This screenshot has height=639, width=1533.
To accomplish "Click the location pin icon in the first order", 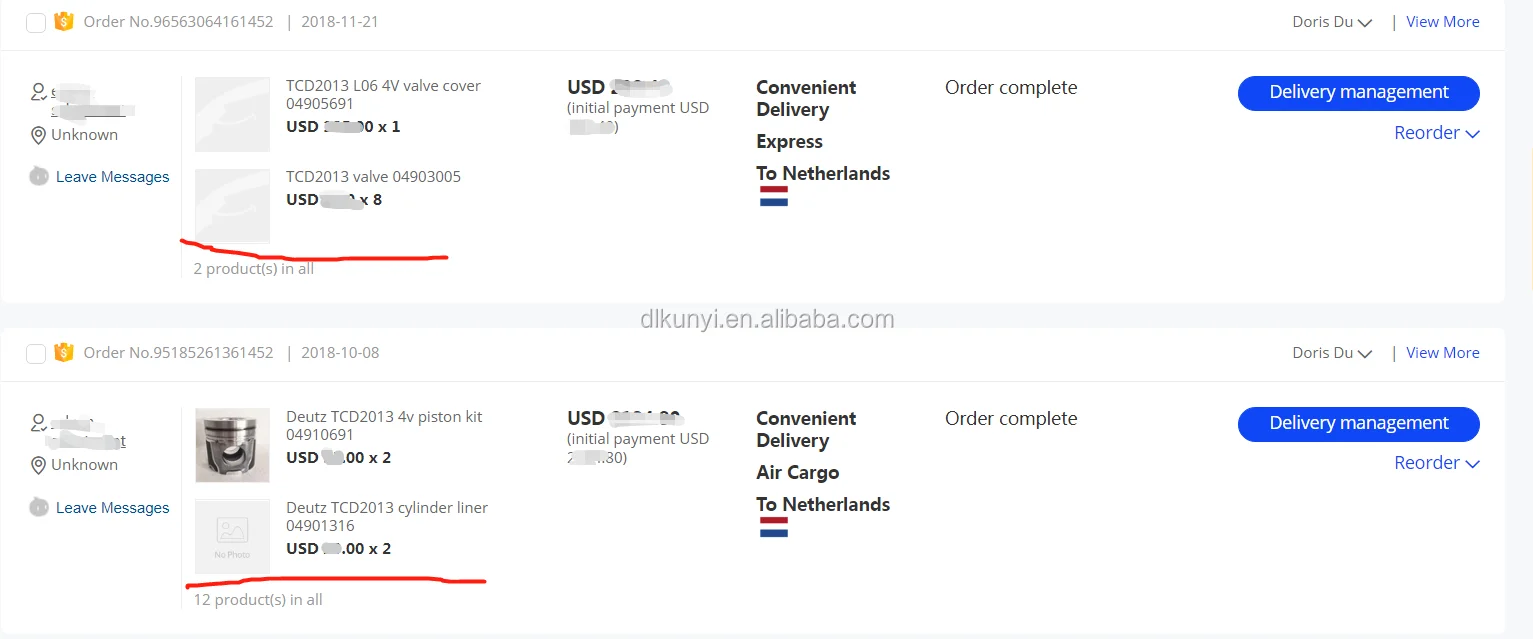I will [39, 135].
